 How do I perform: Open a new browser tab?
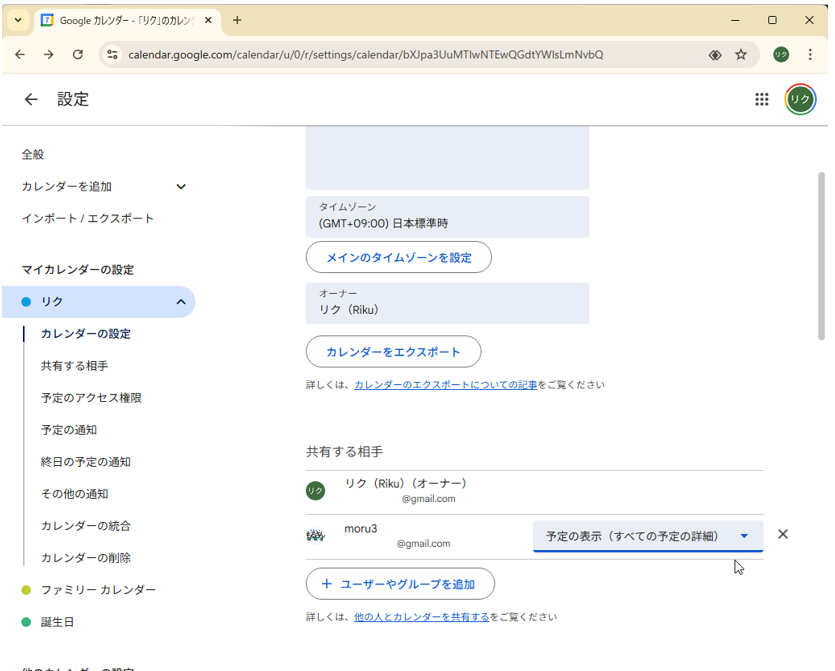[237, 20]
